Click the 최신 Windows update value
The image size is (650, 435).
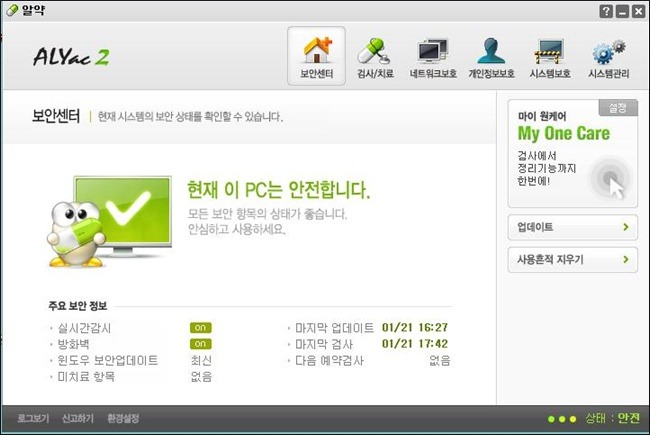click(201, 360)
